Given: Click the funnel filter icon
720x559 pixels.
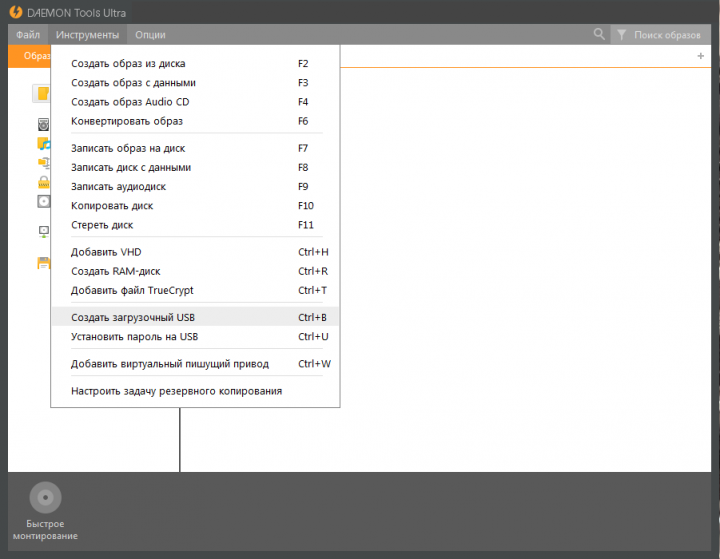Looking at the screenshot, I should click(x=621, y=35).
